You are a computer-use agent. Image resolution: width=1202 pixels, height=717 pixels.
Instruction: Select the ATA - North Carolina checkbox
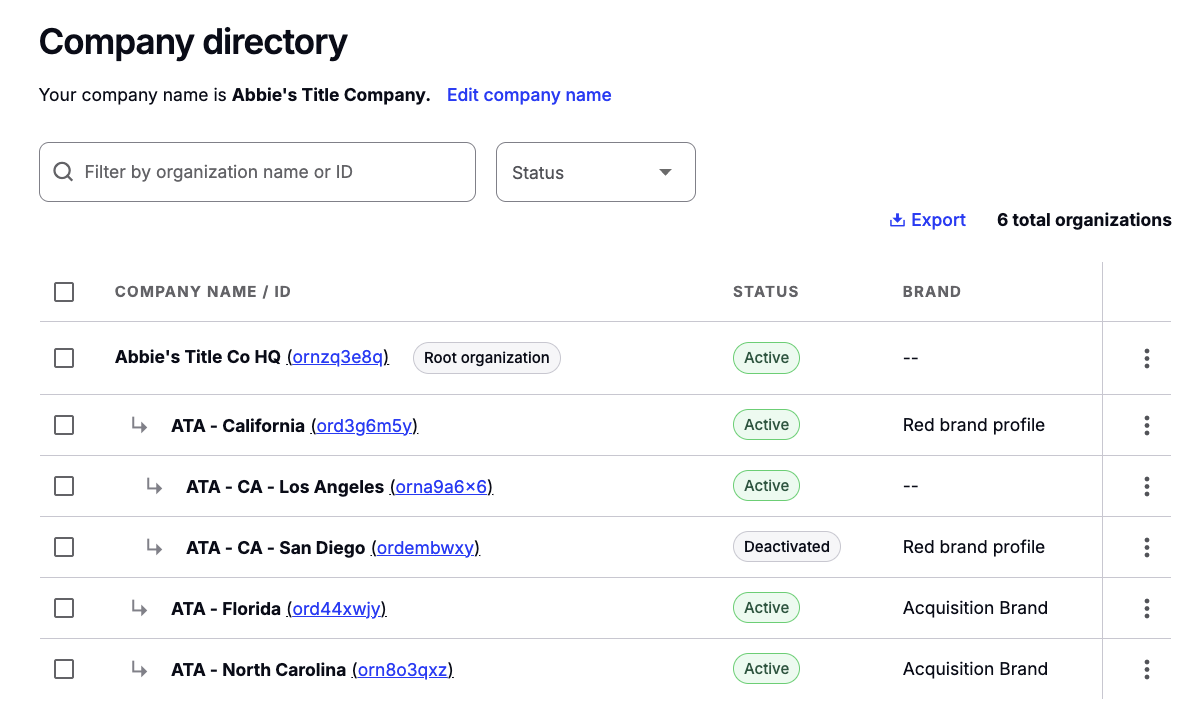pos(64,669)
